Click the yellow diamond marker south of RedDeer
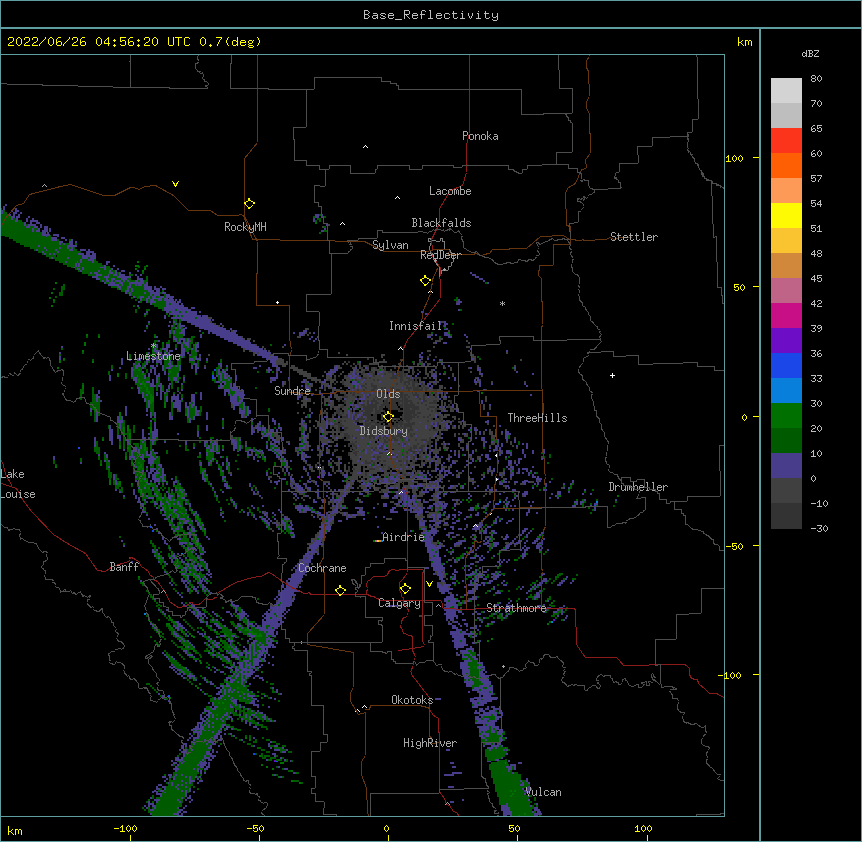862x842 pixels. [426, 281]
